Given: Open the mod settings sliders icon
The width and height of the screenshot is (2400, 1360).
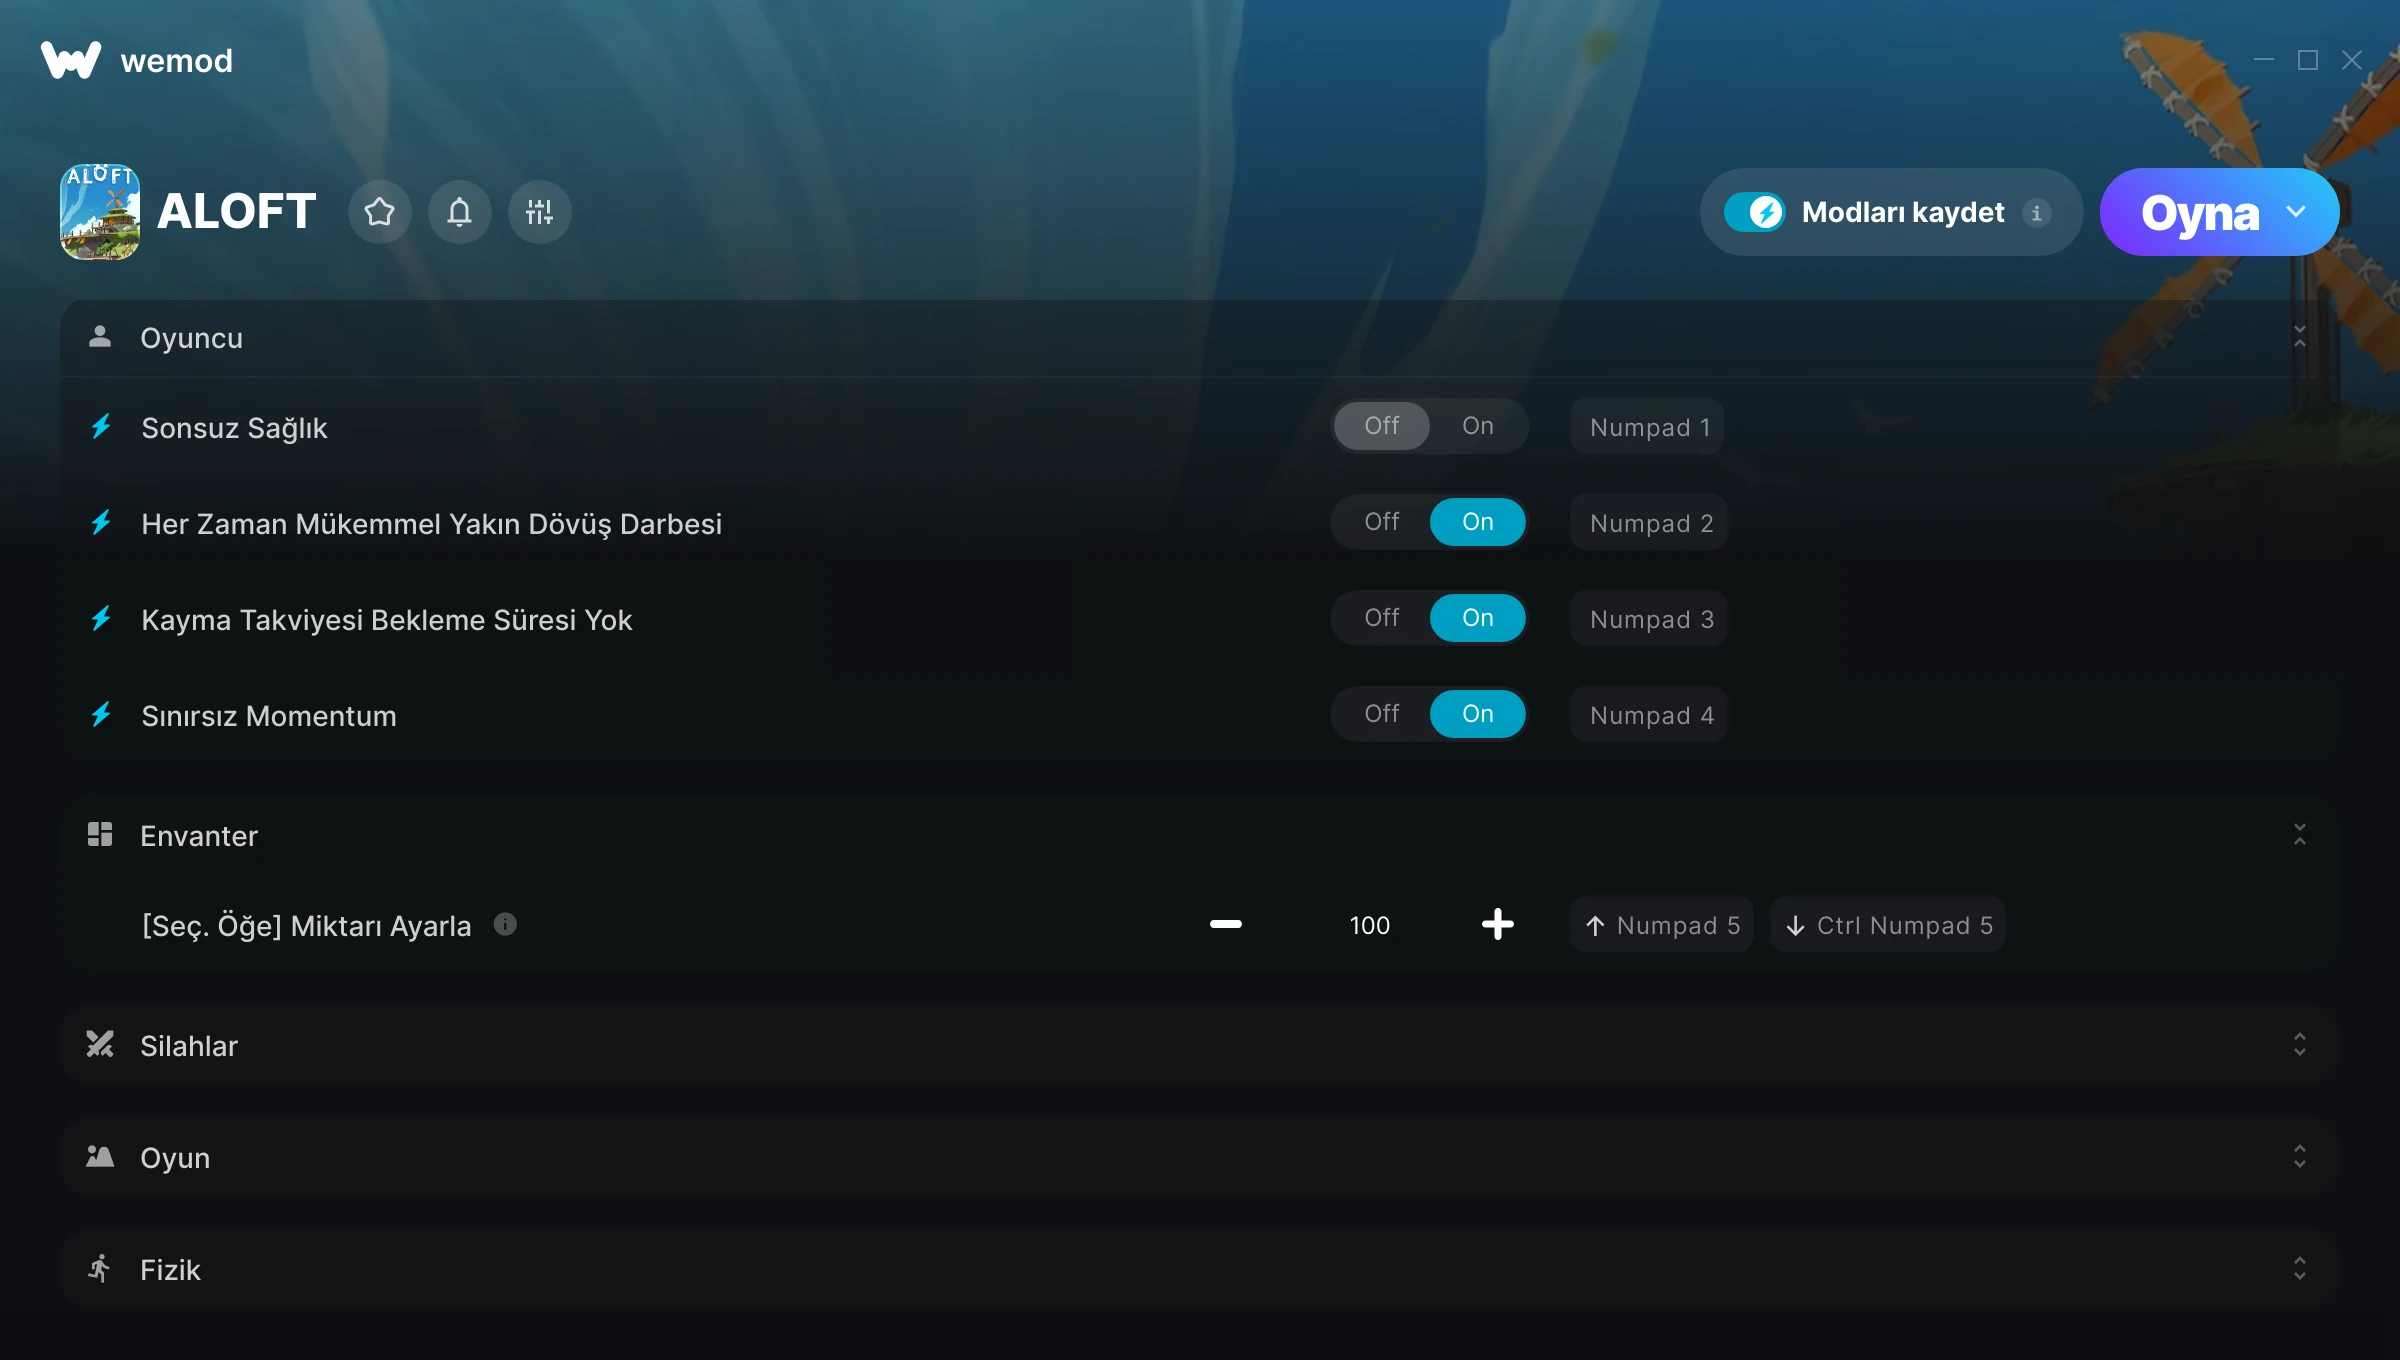Looking at the screenshot, I should tap(540, 212).
